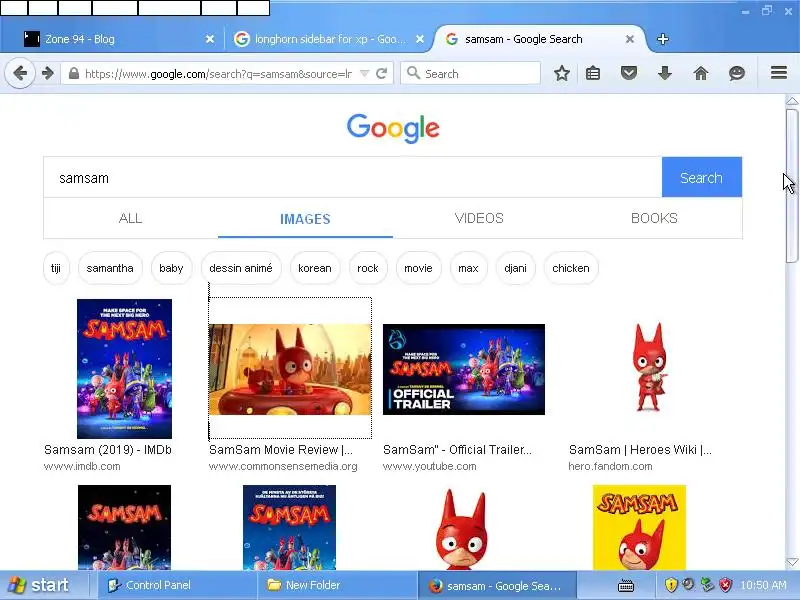Filter images by samantha chip

click(110, 268)
